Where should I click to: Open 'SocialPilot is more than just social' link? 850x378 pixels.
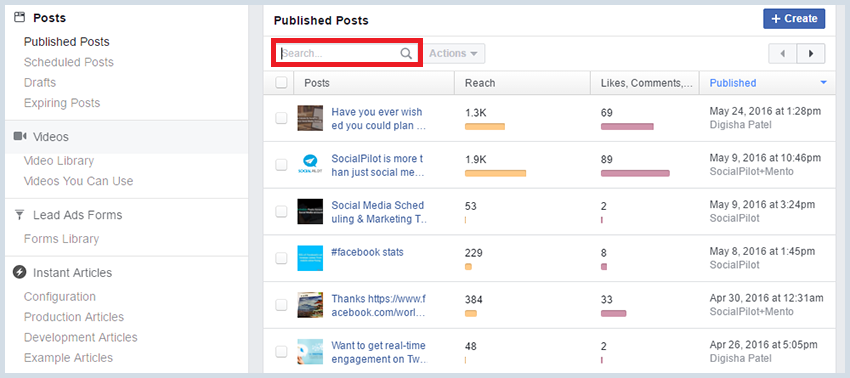378,165
